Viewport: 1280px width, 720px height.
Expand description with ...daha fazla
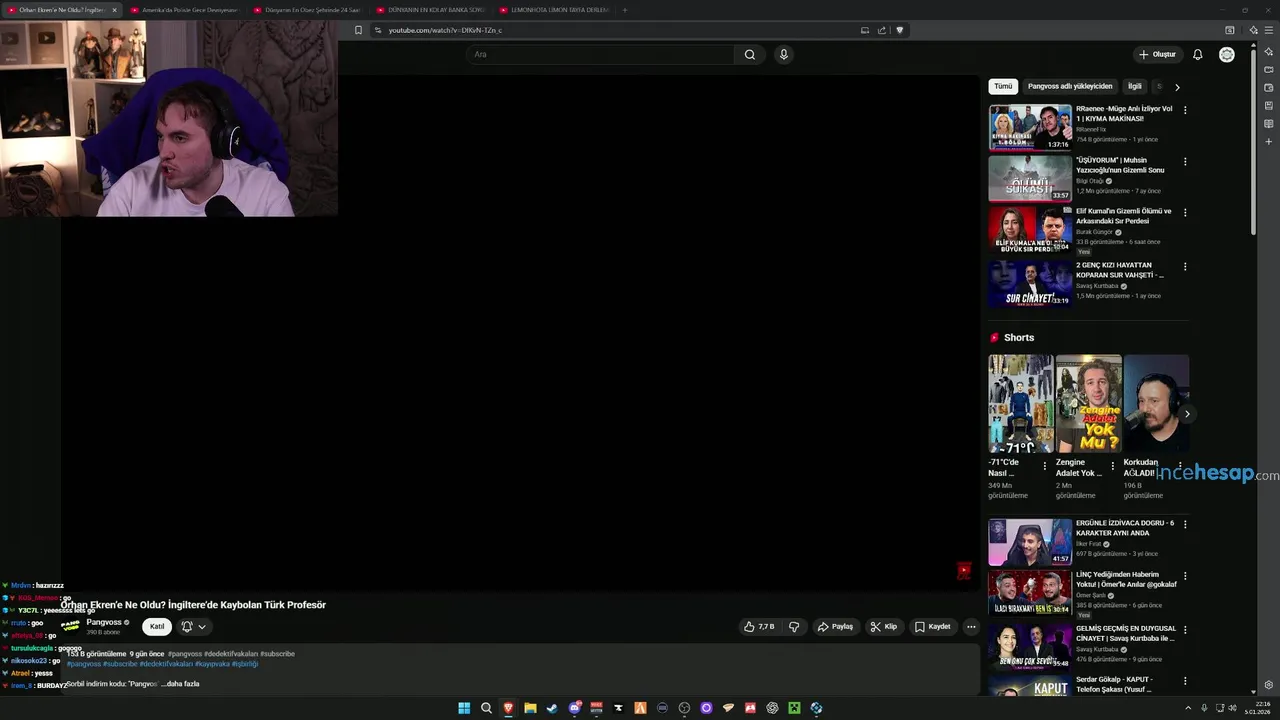click(x=180, y=684)
